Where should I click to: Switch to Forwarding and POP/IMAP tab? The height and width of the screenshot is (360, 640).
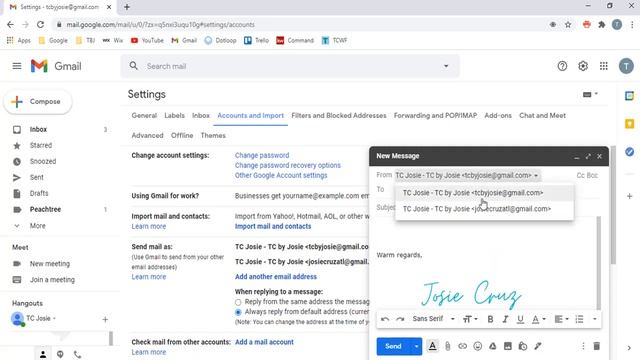pos(435,116)
